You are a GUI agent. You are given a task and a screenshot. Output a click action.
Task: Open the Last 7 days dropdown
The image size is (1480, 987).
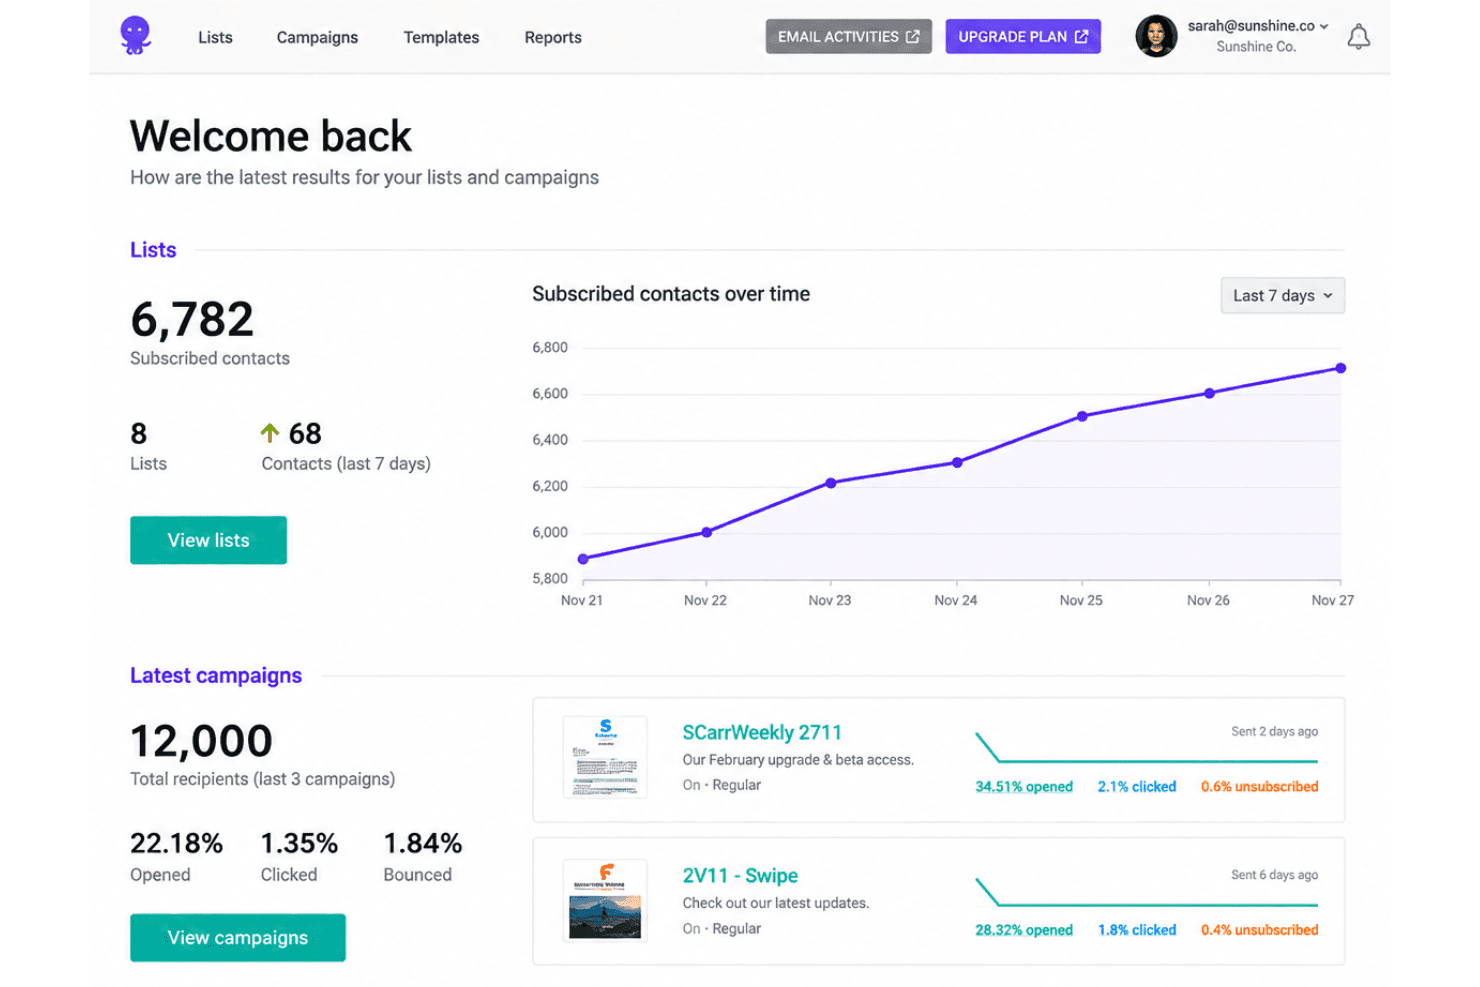pos(1283,295)
